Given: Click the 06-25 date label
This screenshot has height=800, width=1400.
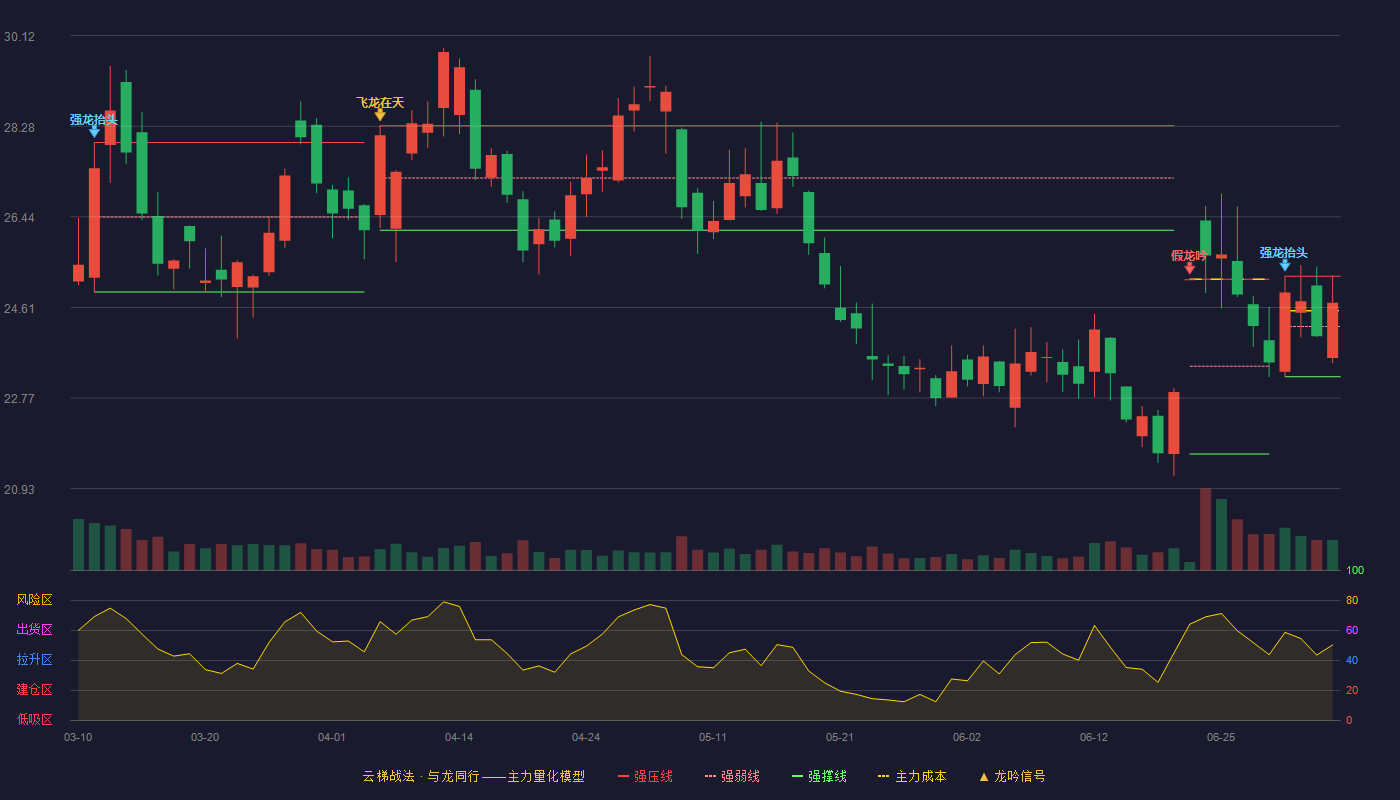Looking at the screenshot, I should pos(1221,737).
